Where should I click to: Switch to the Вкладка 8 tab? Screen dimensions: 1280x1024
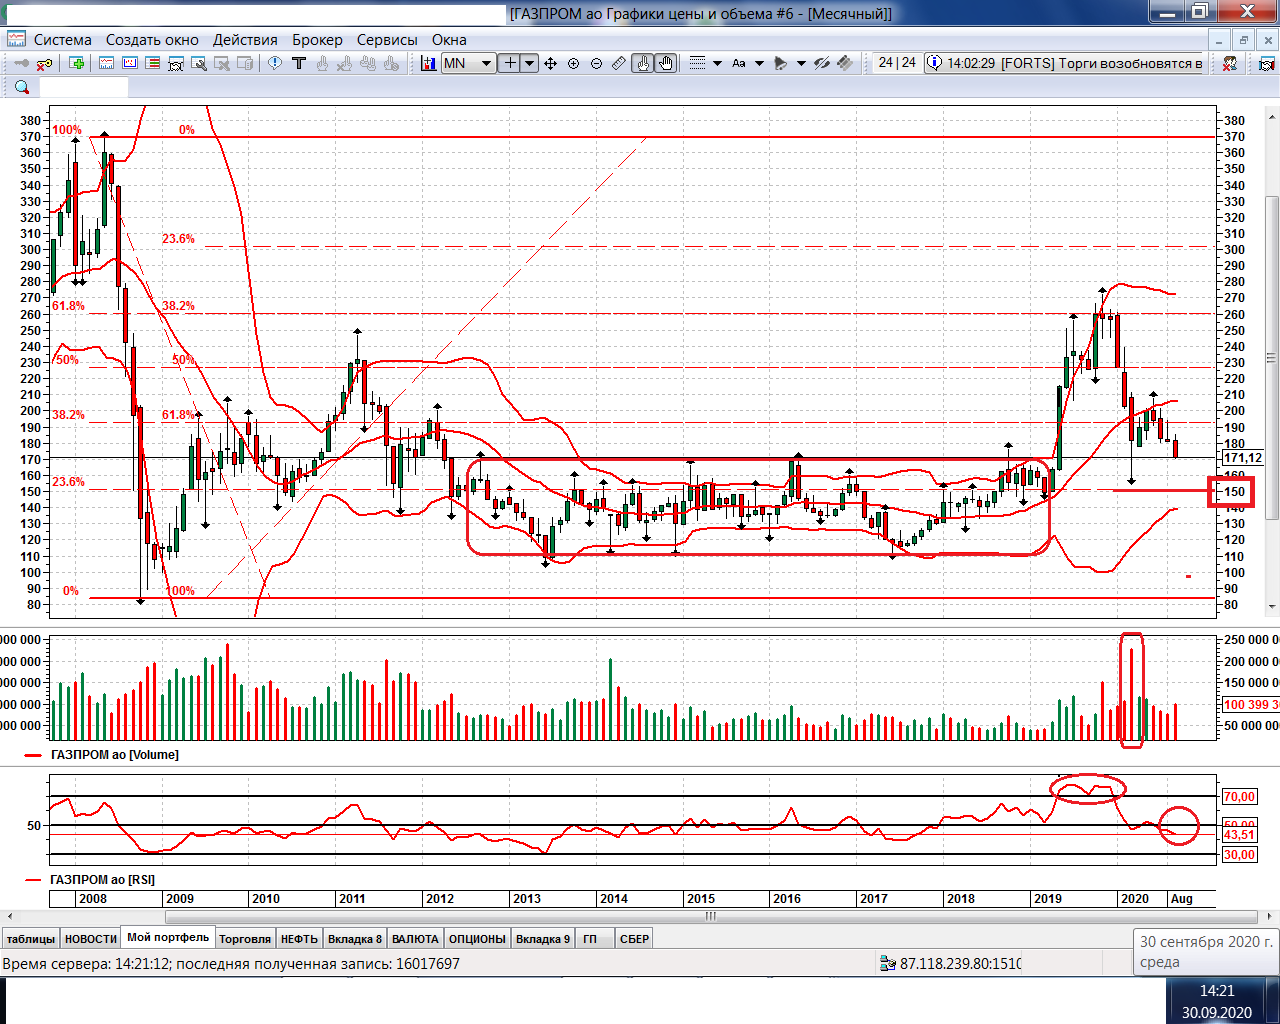355,938
